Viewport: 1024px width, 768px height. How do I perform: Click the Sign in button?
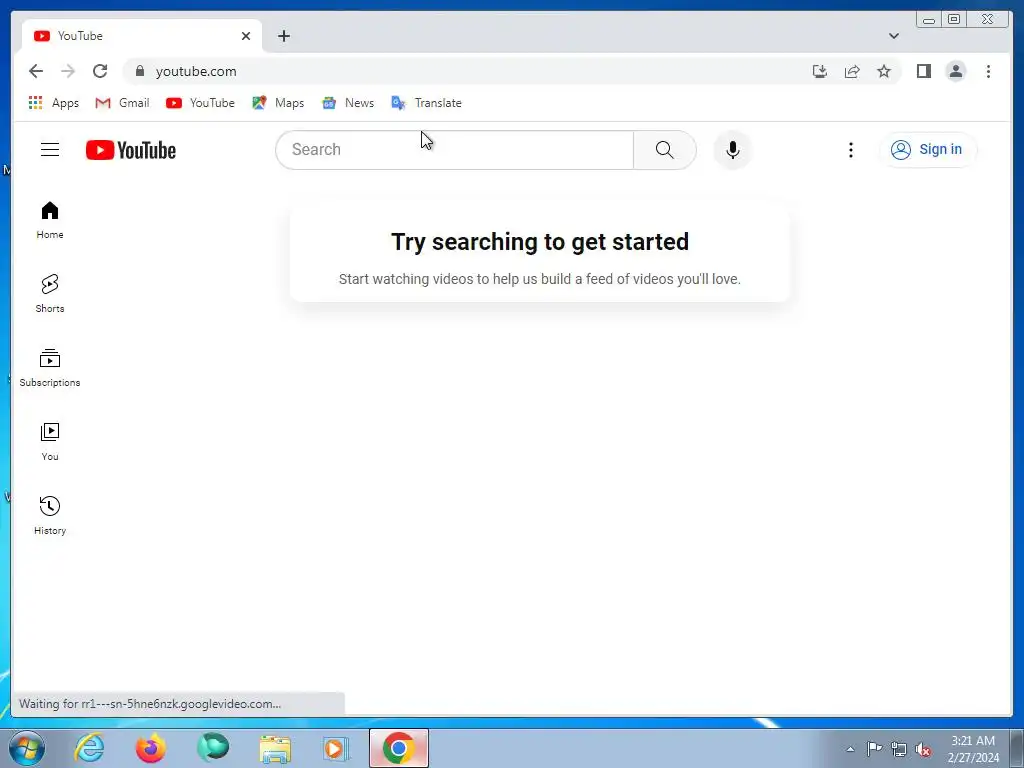[927, 150]
